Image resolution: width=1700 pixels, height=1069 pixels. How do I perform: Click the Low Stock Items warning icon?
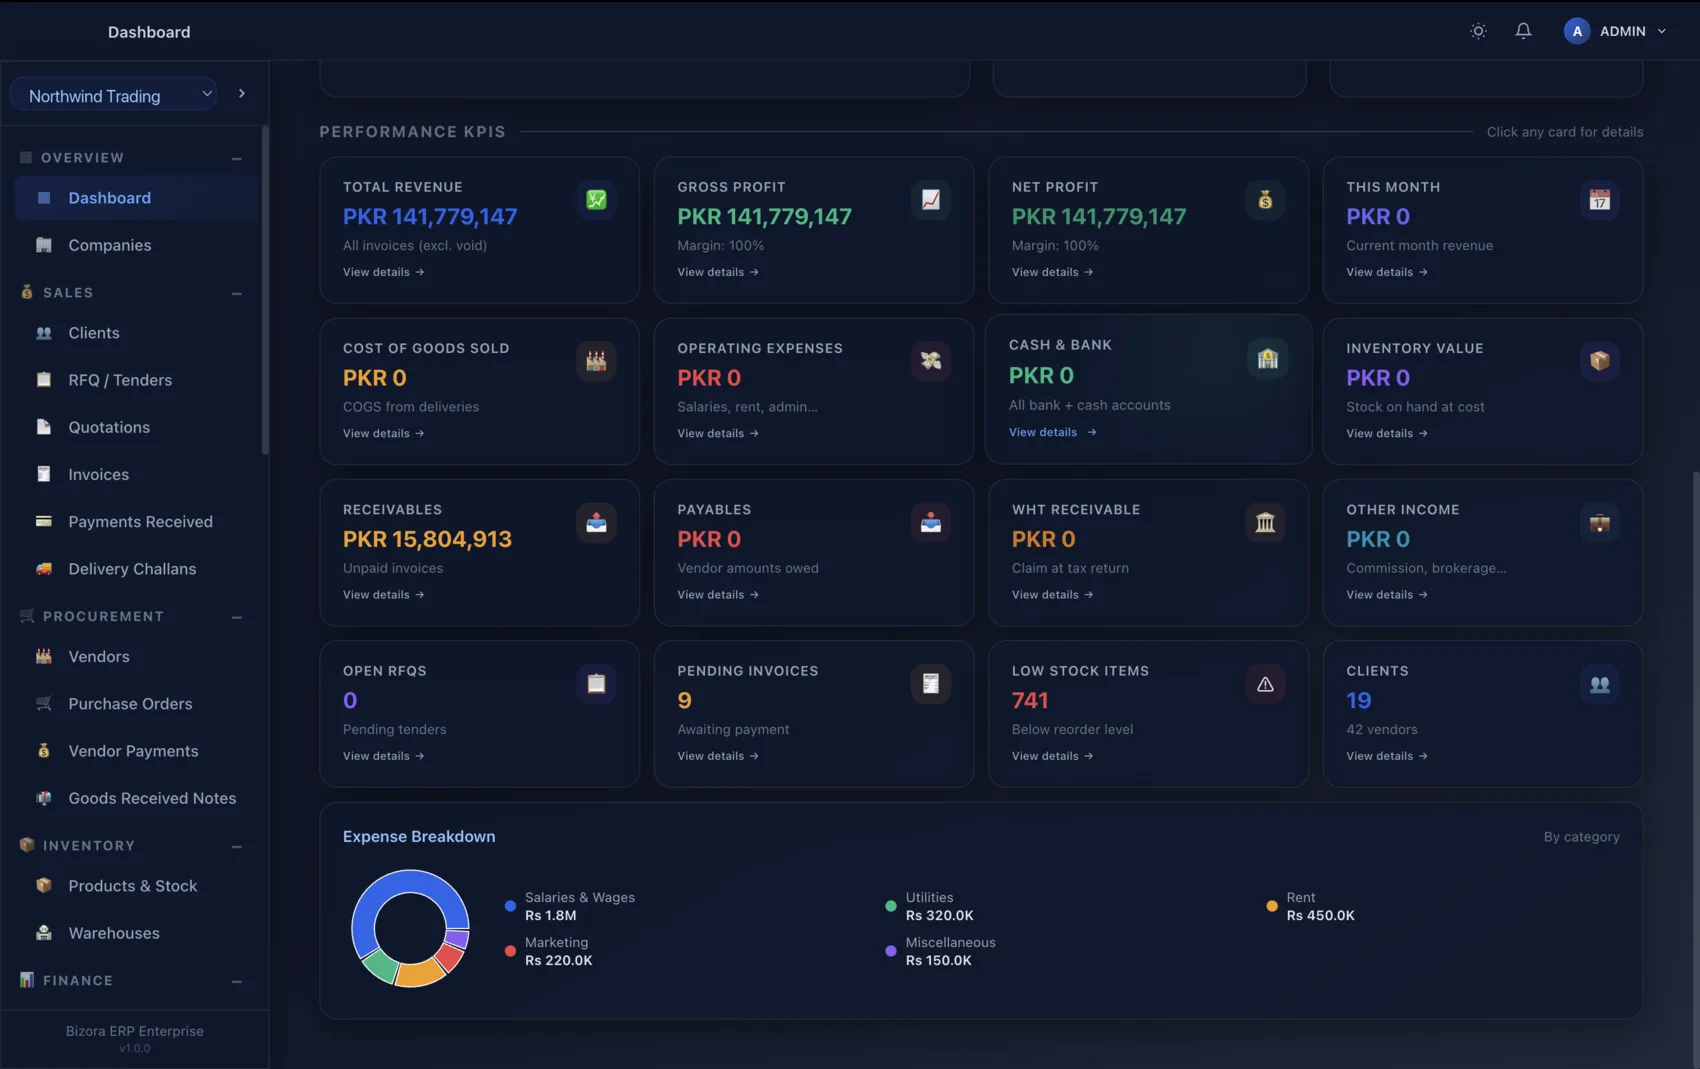[x=1265, y=684]
